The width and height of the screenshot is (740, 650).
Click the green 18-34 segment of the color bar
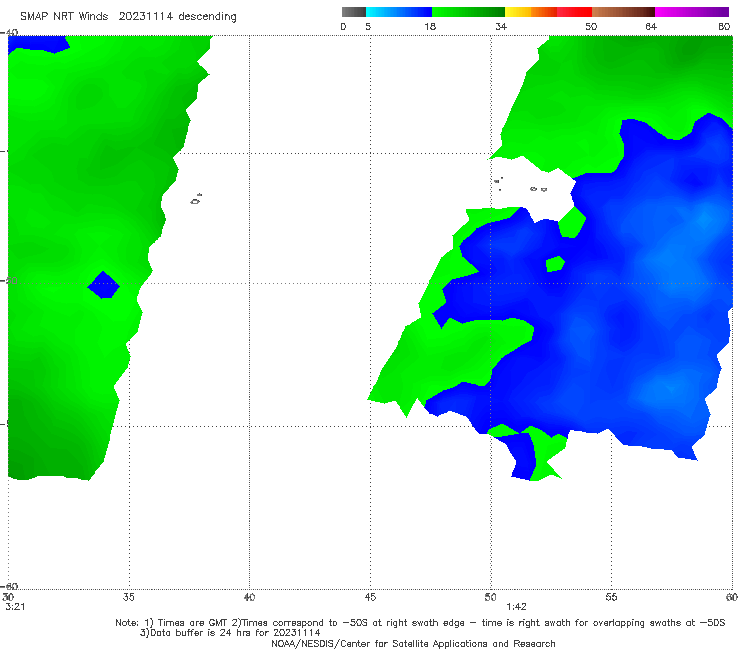pyautogui.click(x=468, y=12)
